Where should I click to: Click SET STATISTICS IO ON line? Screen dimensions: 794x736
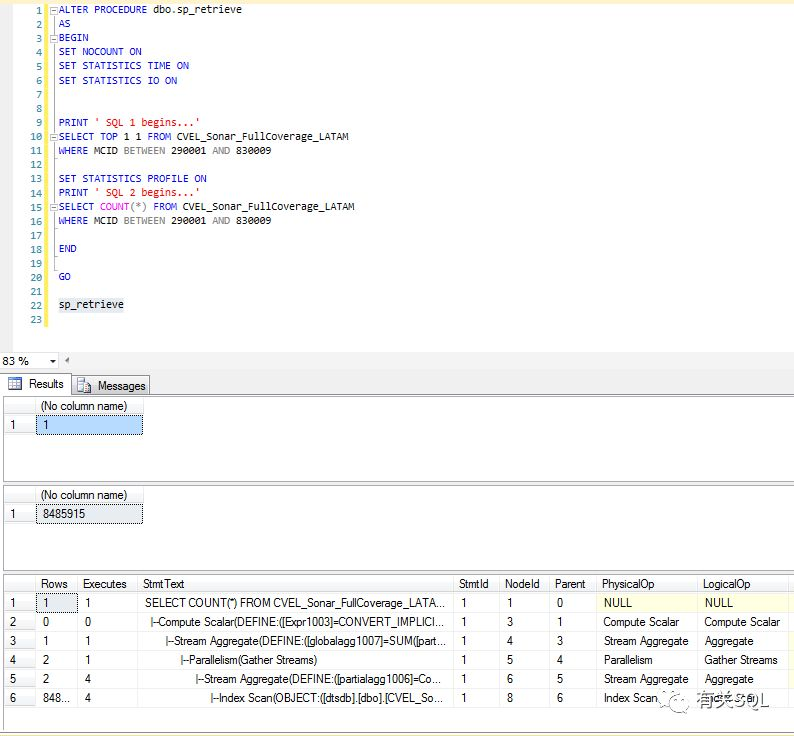[118, 81]
